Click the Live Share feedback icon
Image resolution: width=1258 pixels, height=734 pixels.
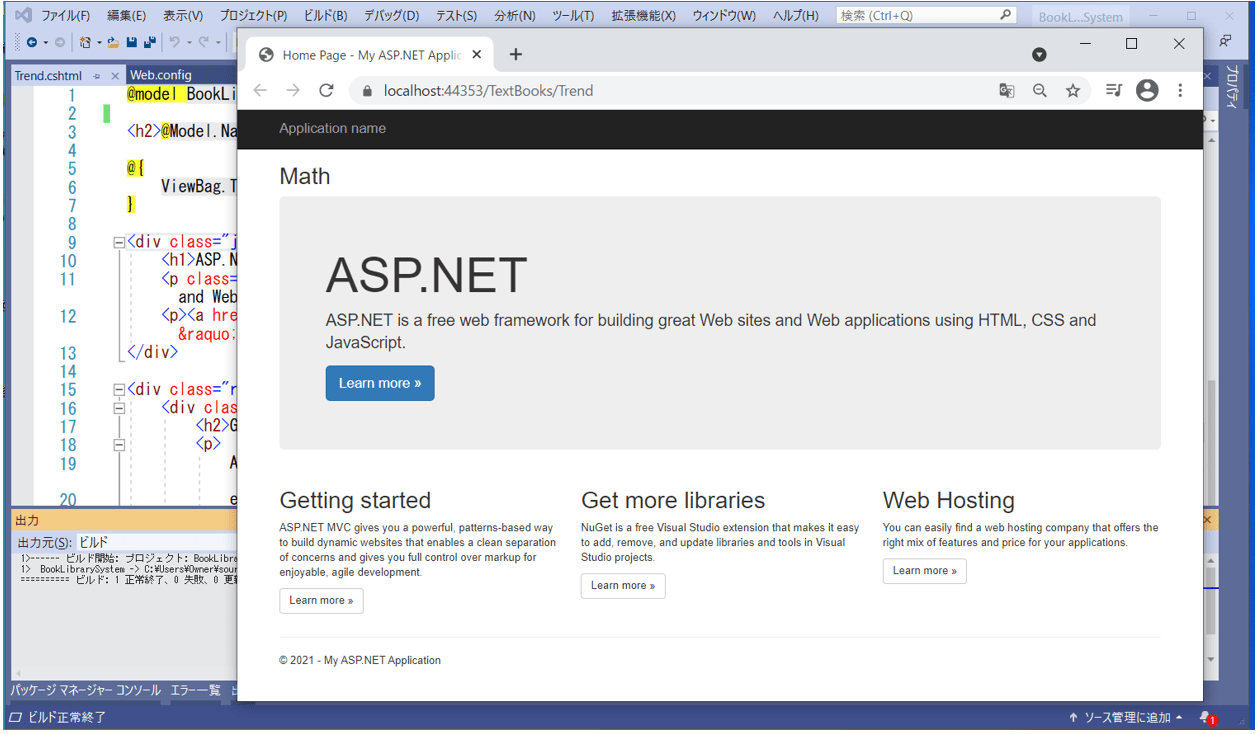pos(1225,41)
